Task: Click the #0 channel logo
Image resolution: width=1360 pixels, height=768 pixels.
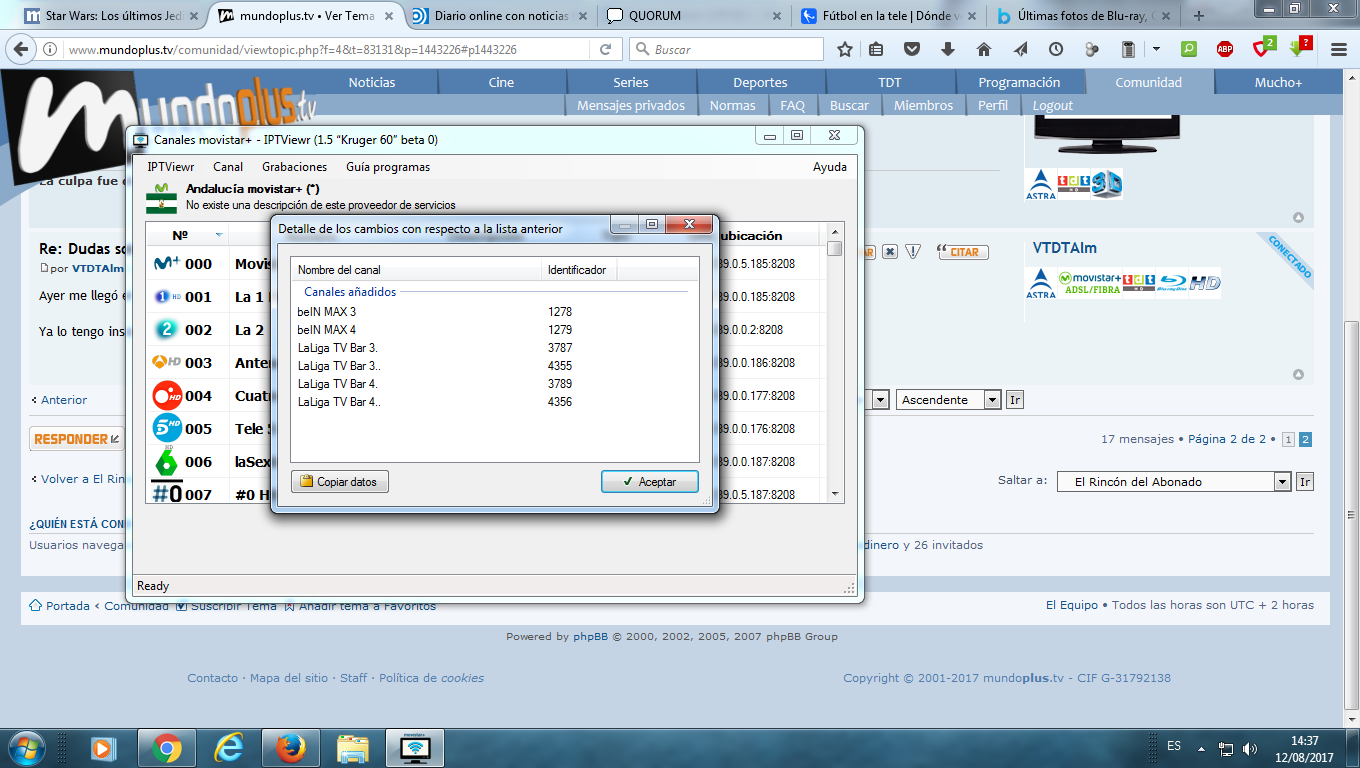Action: 166,493
